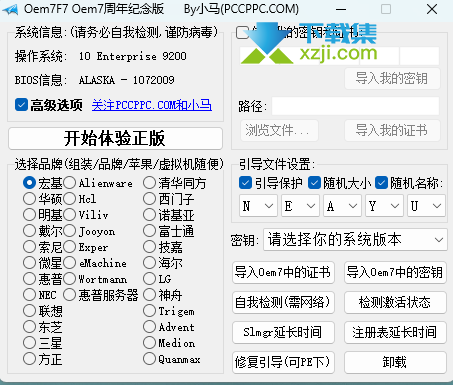Image resolution: width=453 pixels, height=385 pixels.
Task: Toggle the 引导保护 checkbox
Action: 245,183
